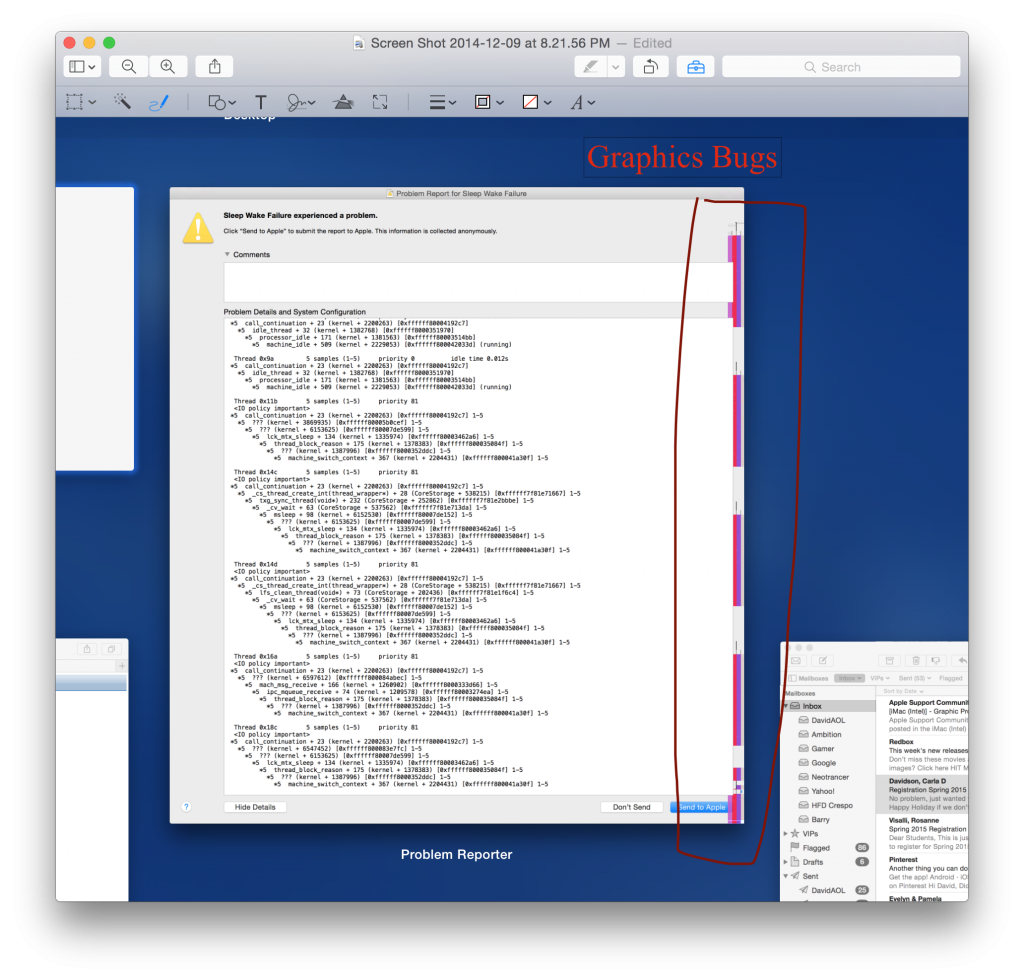This screenshot has width=1024, height=980.
Task: Select the Instant Alpha wand tool
Action: click(122, 102)
